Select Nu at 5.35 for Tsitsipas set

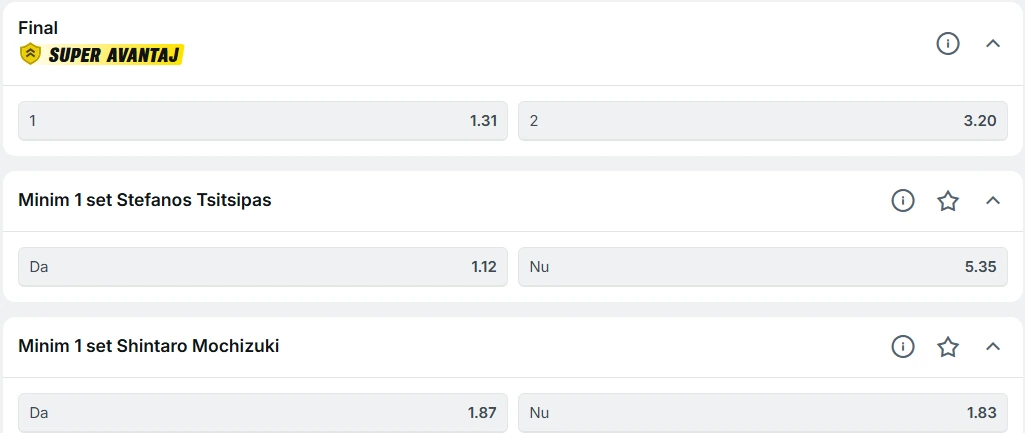tap(762, 267)
